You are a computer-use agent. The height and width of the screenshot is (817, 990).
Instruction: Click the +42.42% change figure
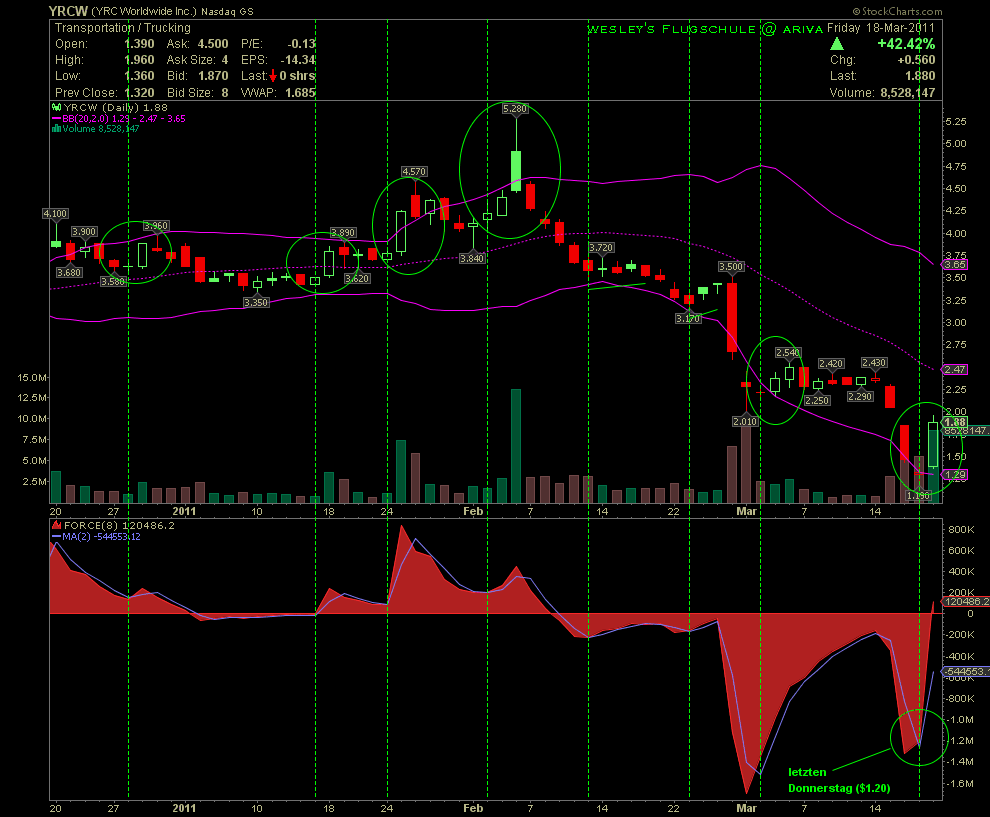[x=906, y=44]
